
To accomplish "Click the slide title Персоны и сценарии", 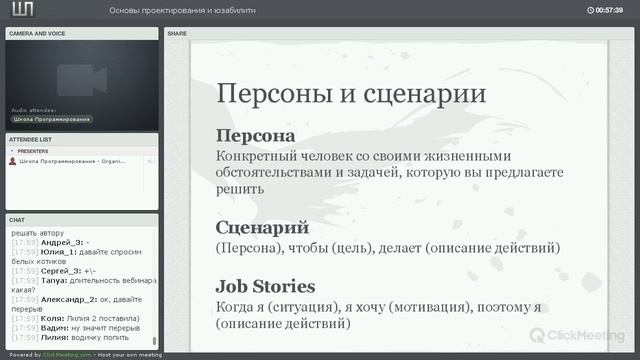I will [351, 93].
